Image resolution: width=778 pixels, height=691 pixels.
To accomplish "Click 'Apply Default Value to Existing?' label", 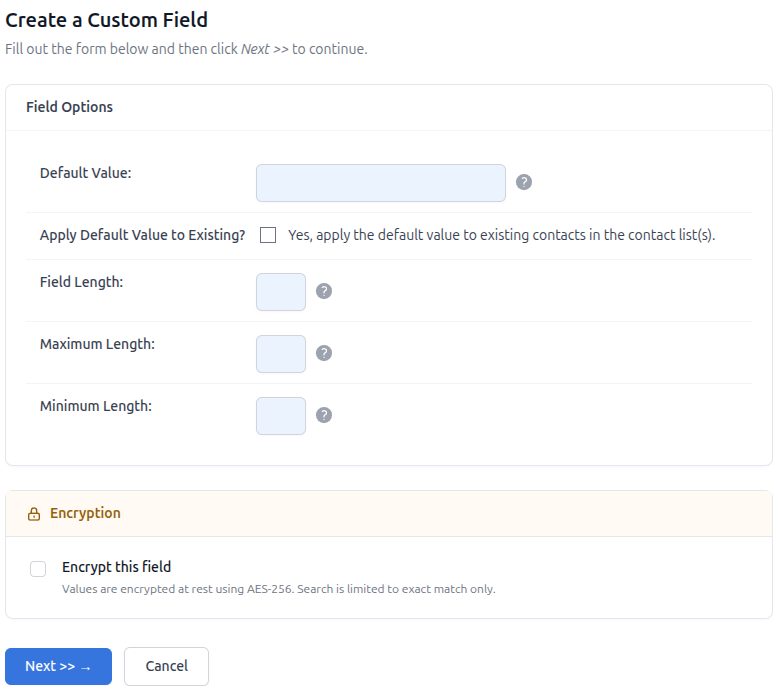I will [x=142, y=235].
